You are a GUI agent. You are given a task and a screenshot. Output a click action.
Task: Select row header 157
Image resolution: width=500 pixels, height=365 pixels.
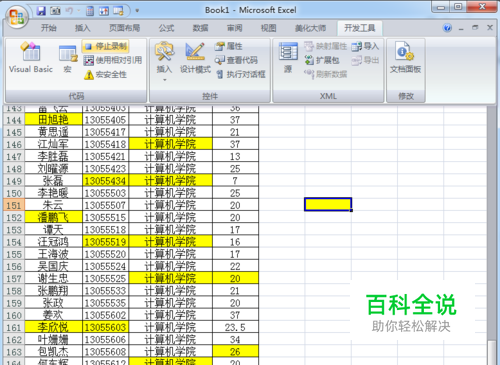coord(14,279)
